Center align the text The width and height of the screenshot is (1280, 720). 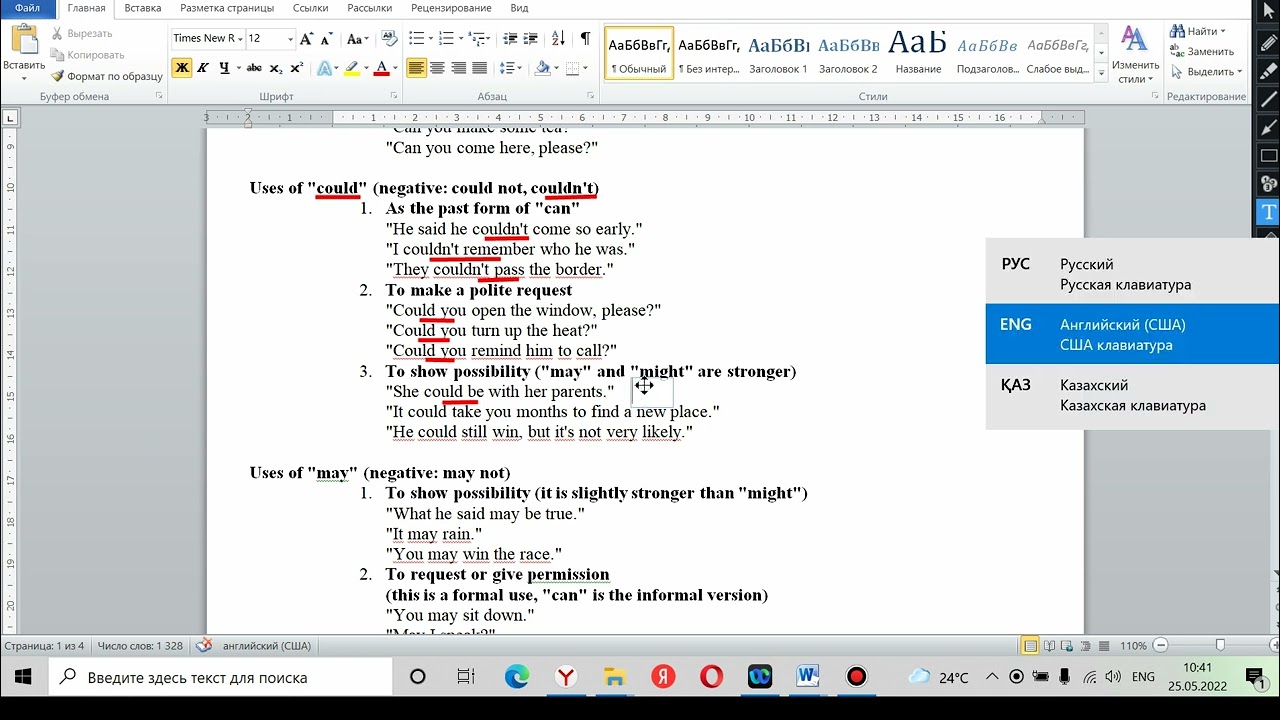point(438,68)
